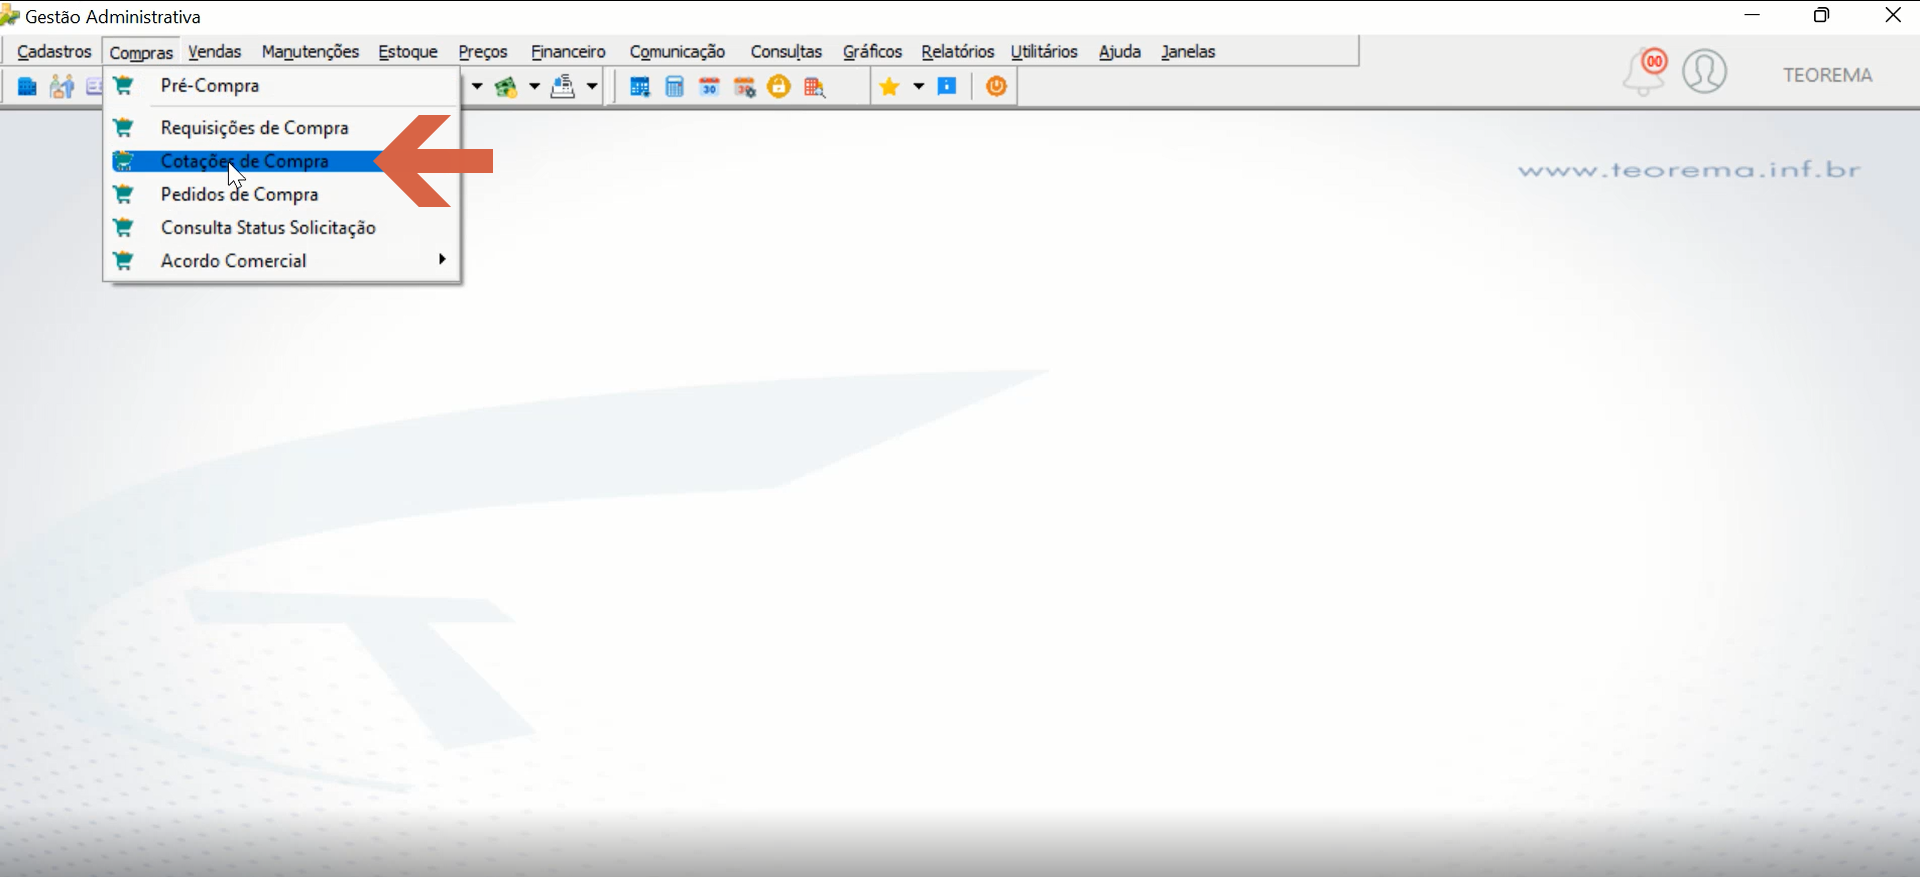This screenshot has width=1920, height=877.
Task: Click calendar icon with gear
Action: (x=745, y=87)
